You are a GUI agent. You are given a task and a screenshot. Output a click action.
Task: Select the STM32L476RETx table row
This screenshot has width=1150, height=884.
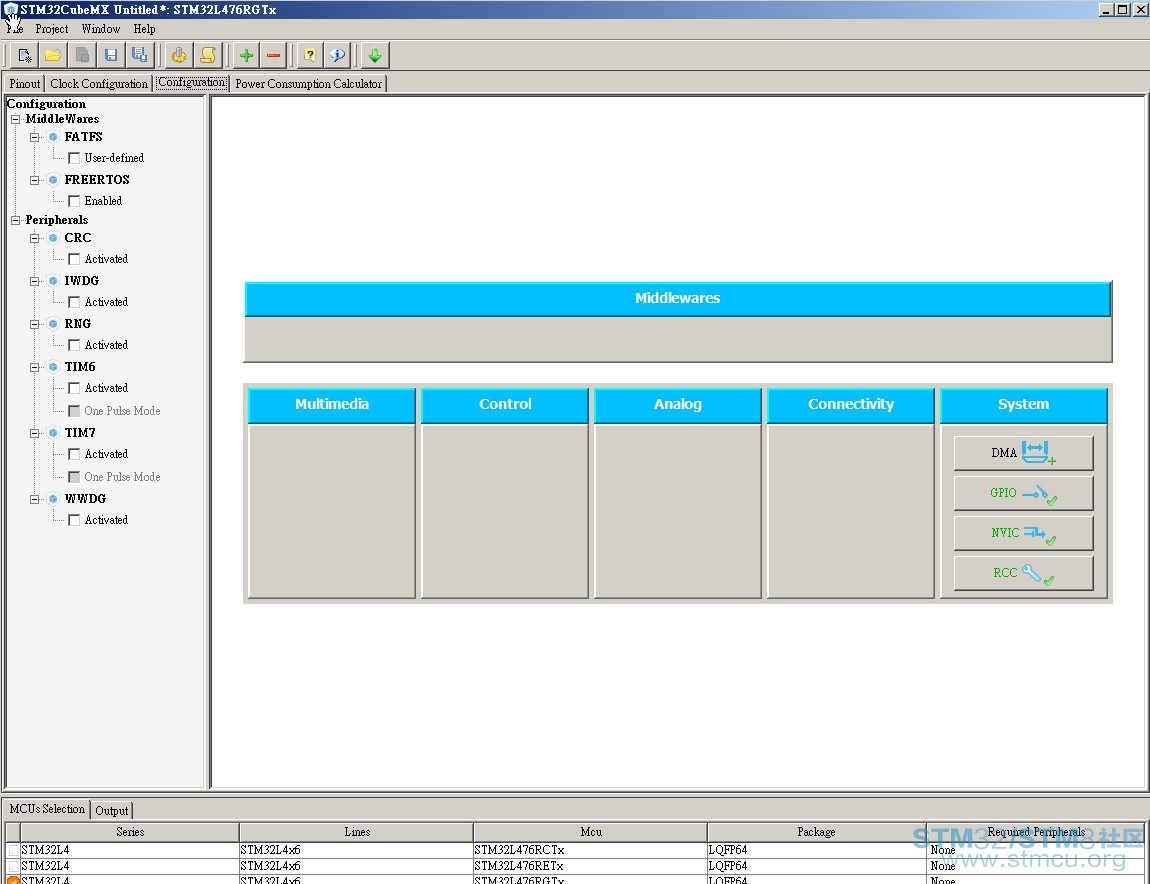point(576,866)
